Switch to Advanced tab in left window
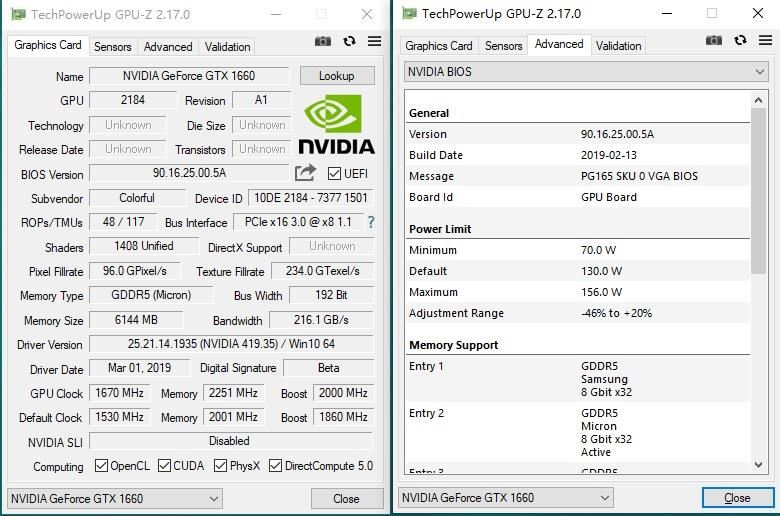 coord(168,47)
